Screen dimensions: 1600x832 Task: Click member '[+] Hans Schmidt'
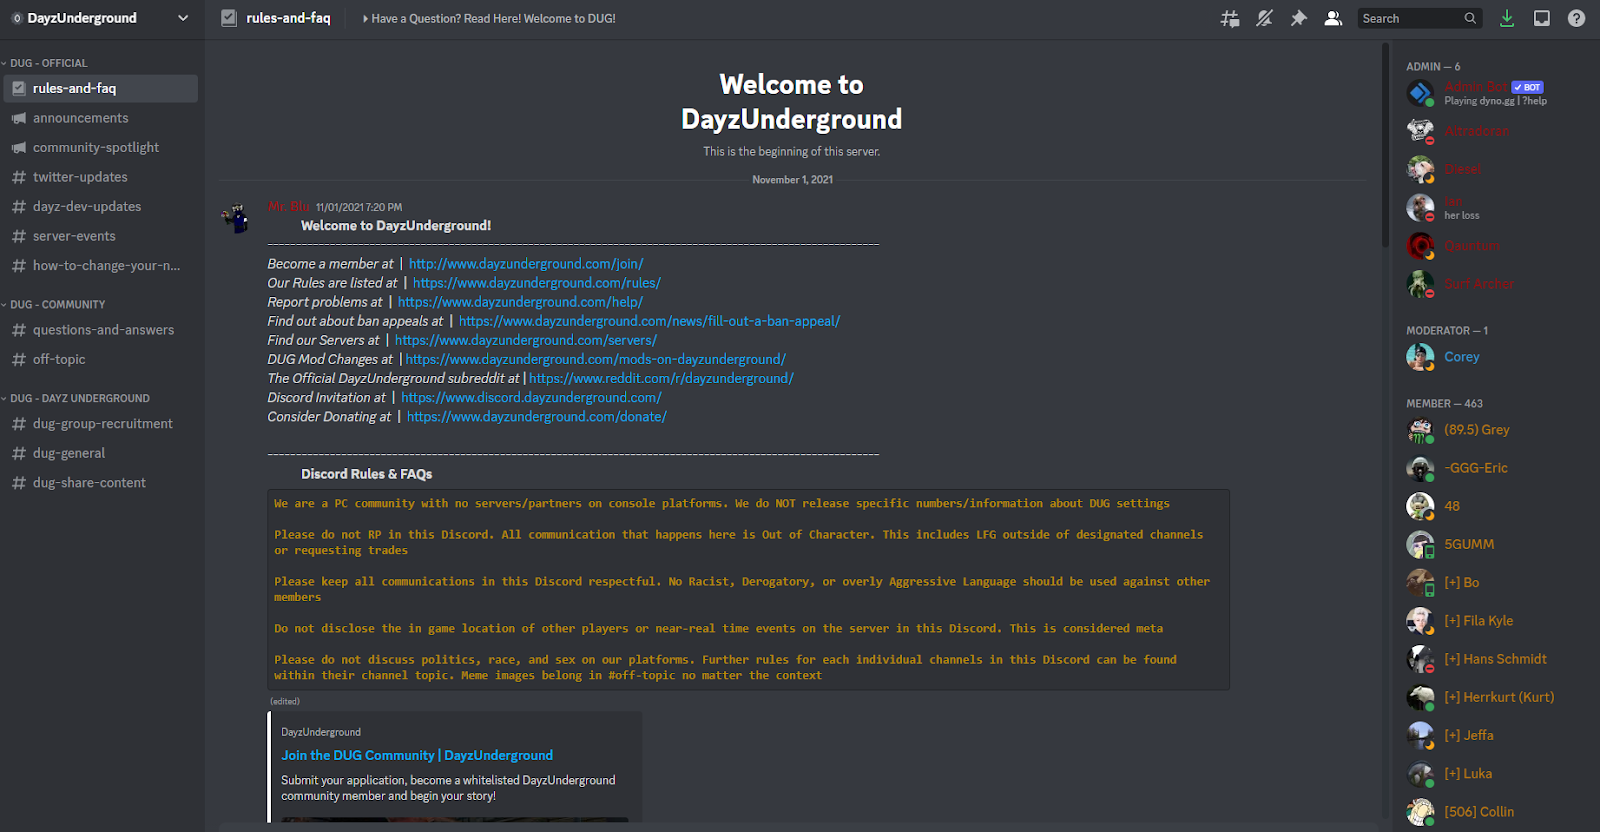click(x=1494, y=659)
